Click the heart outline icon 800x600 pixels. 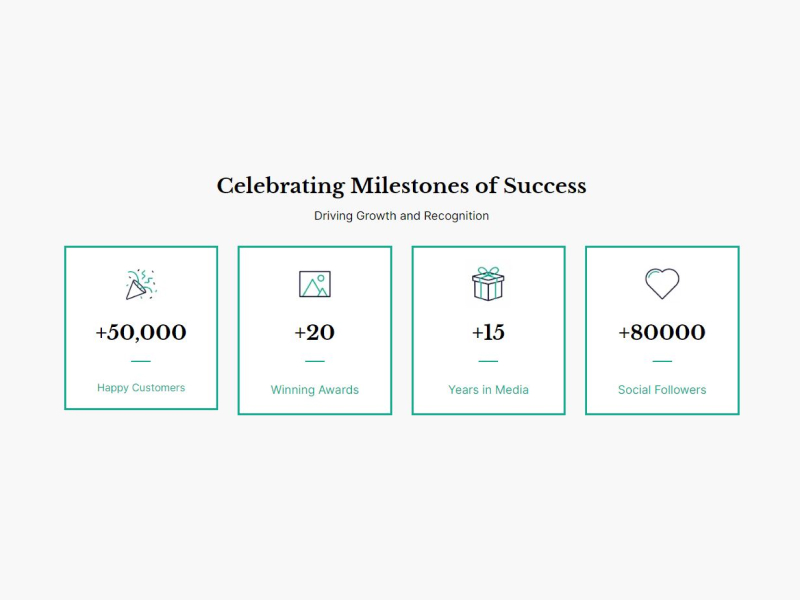click(662, 284)
